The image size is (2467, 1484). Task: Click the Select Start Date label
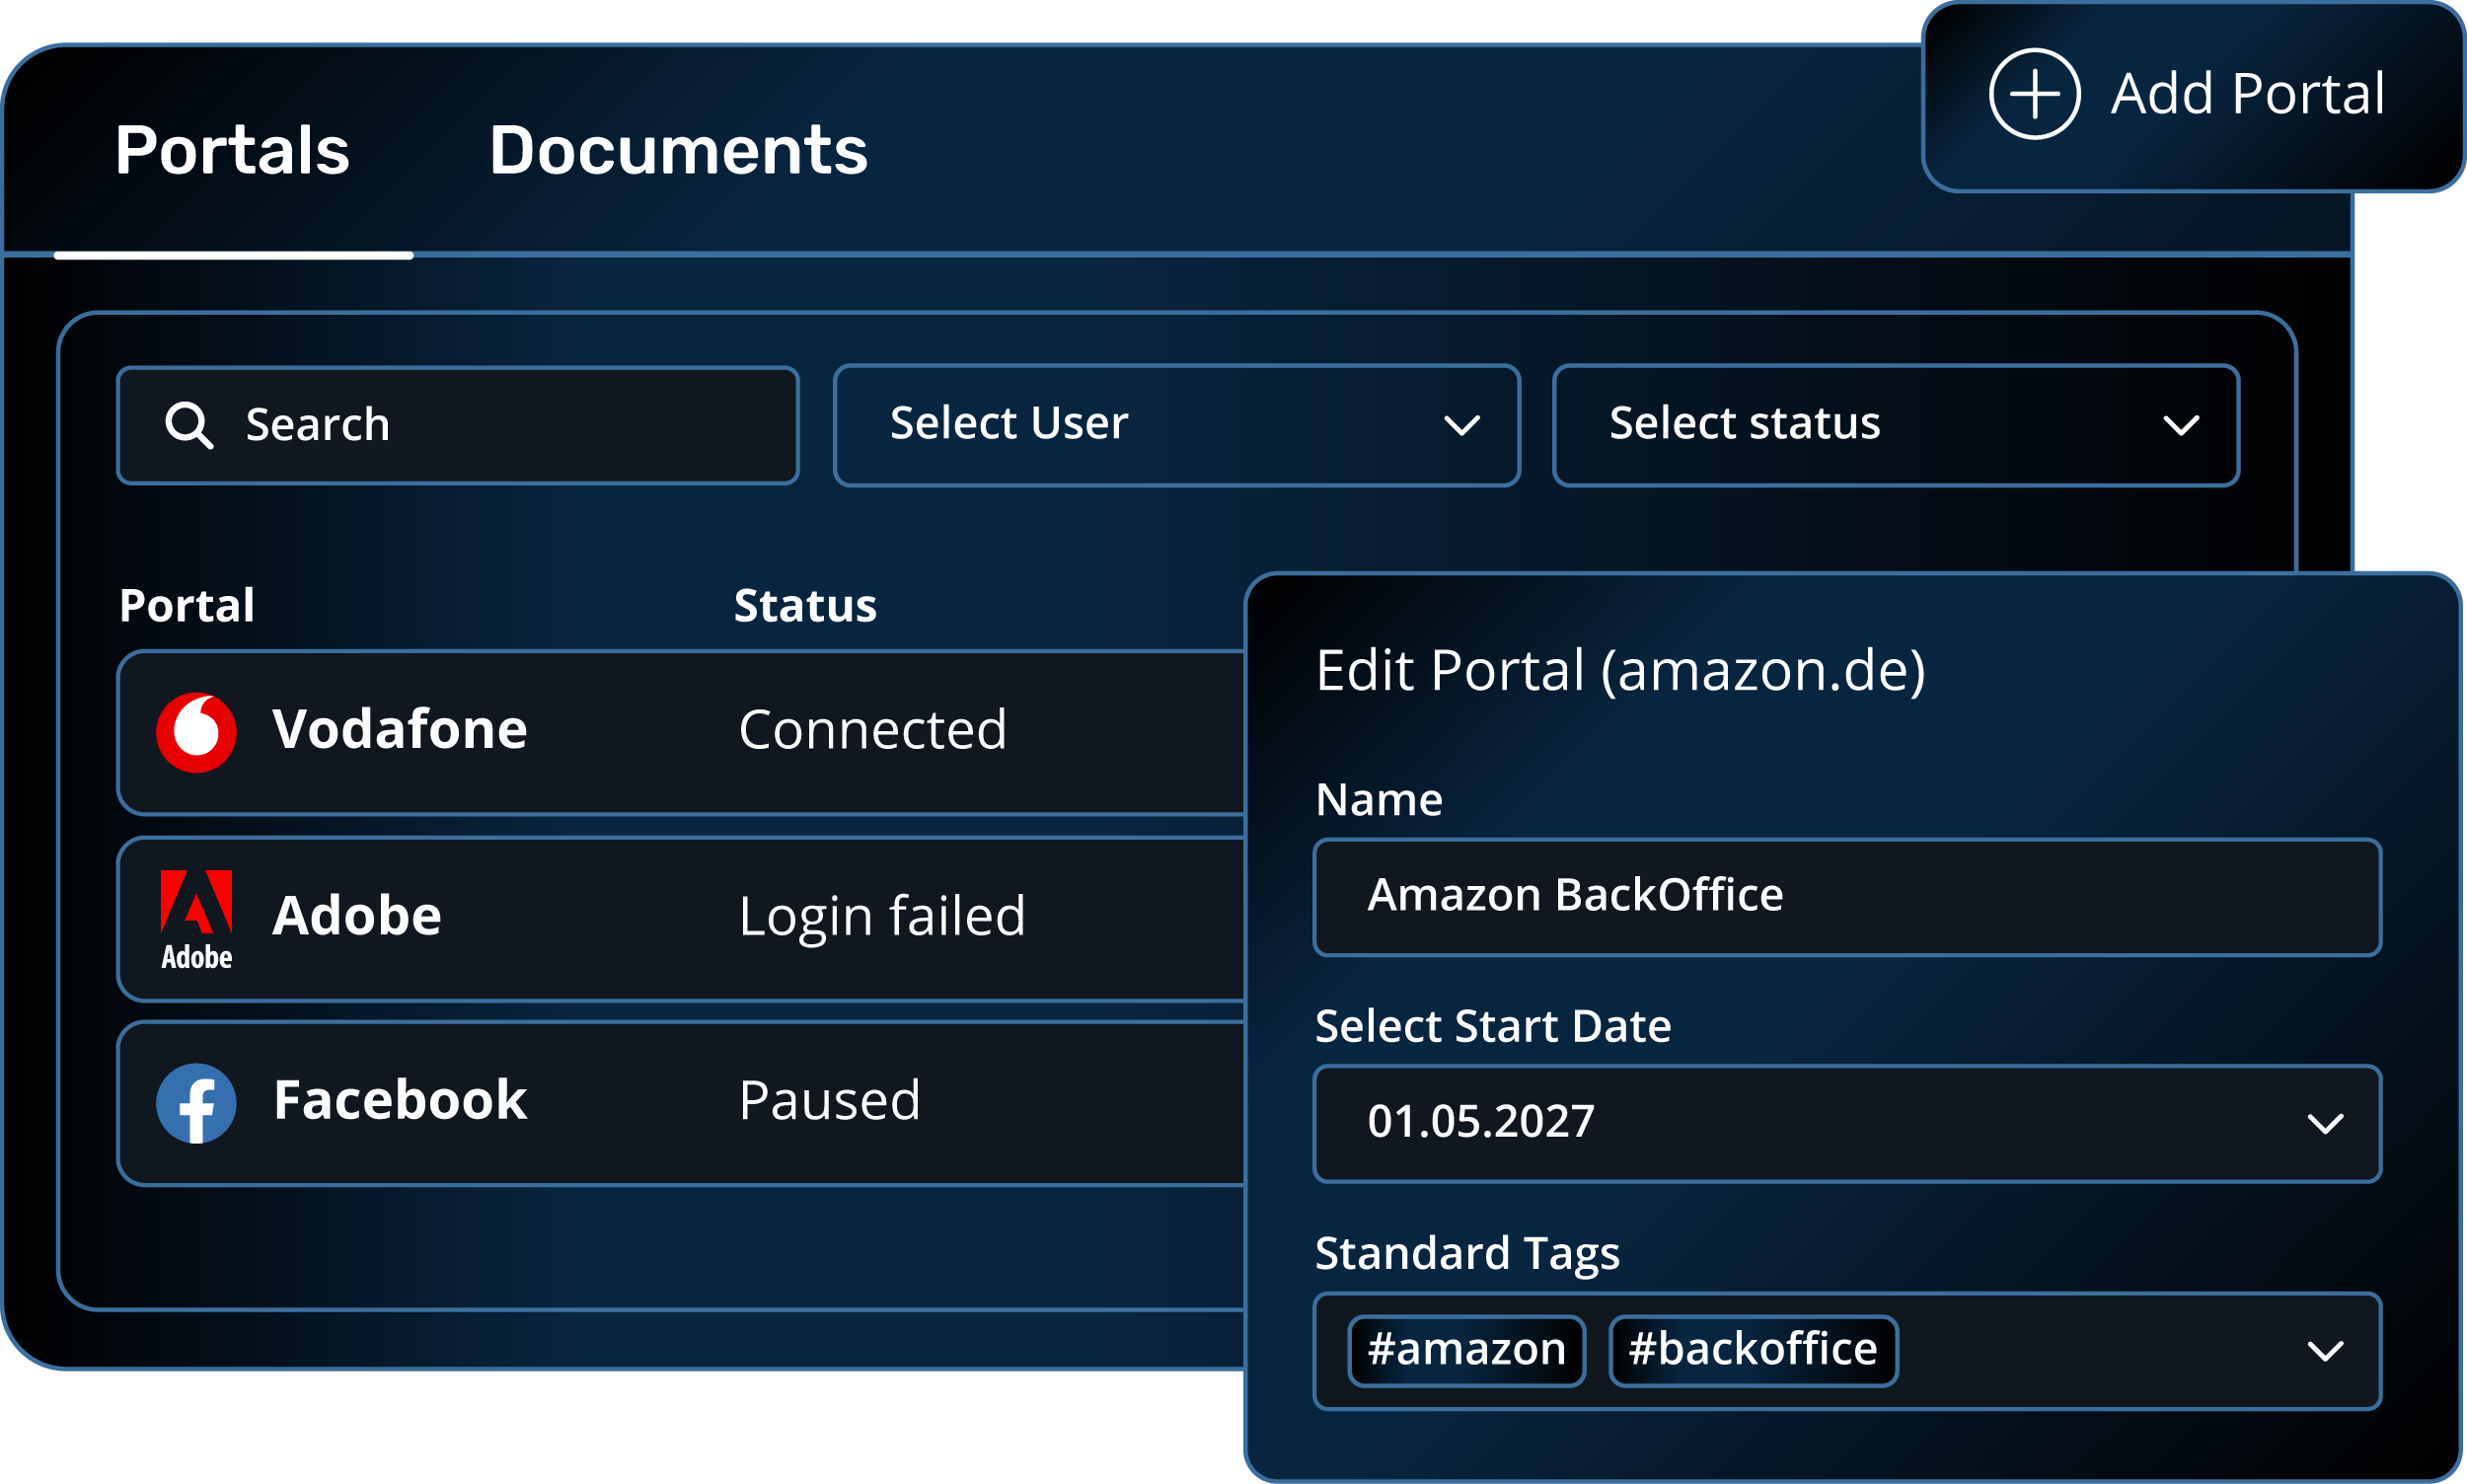click(x=1493, y=1027)
